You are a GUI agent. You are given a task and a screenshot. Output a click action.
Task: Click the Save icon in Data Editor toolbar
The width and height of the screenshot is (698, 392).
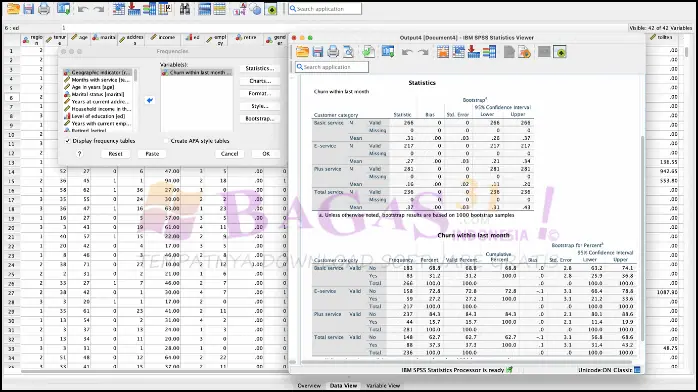coord(28,8)
